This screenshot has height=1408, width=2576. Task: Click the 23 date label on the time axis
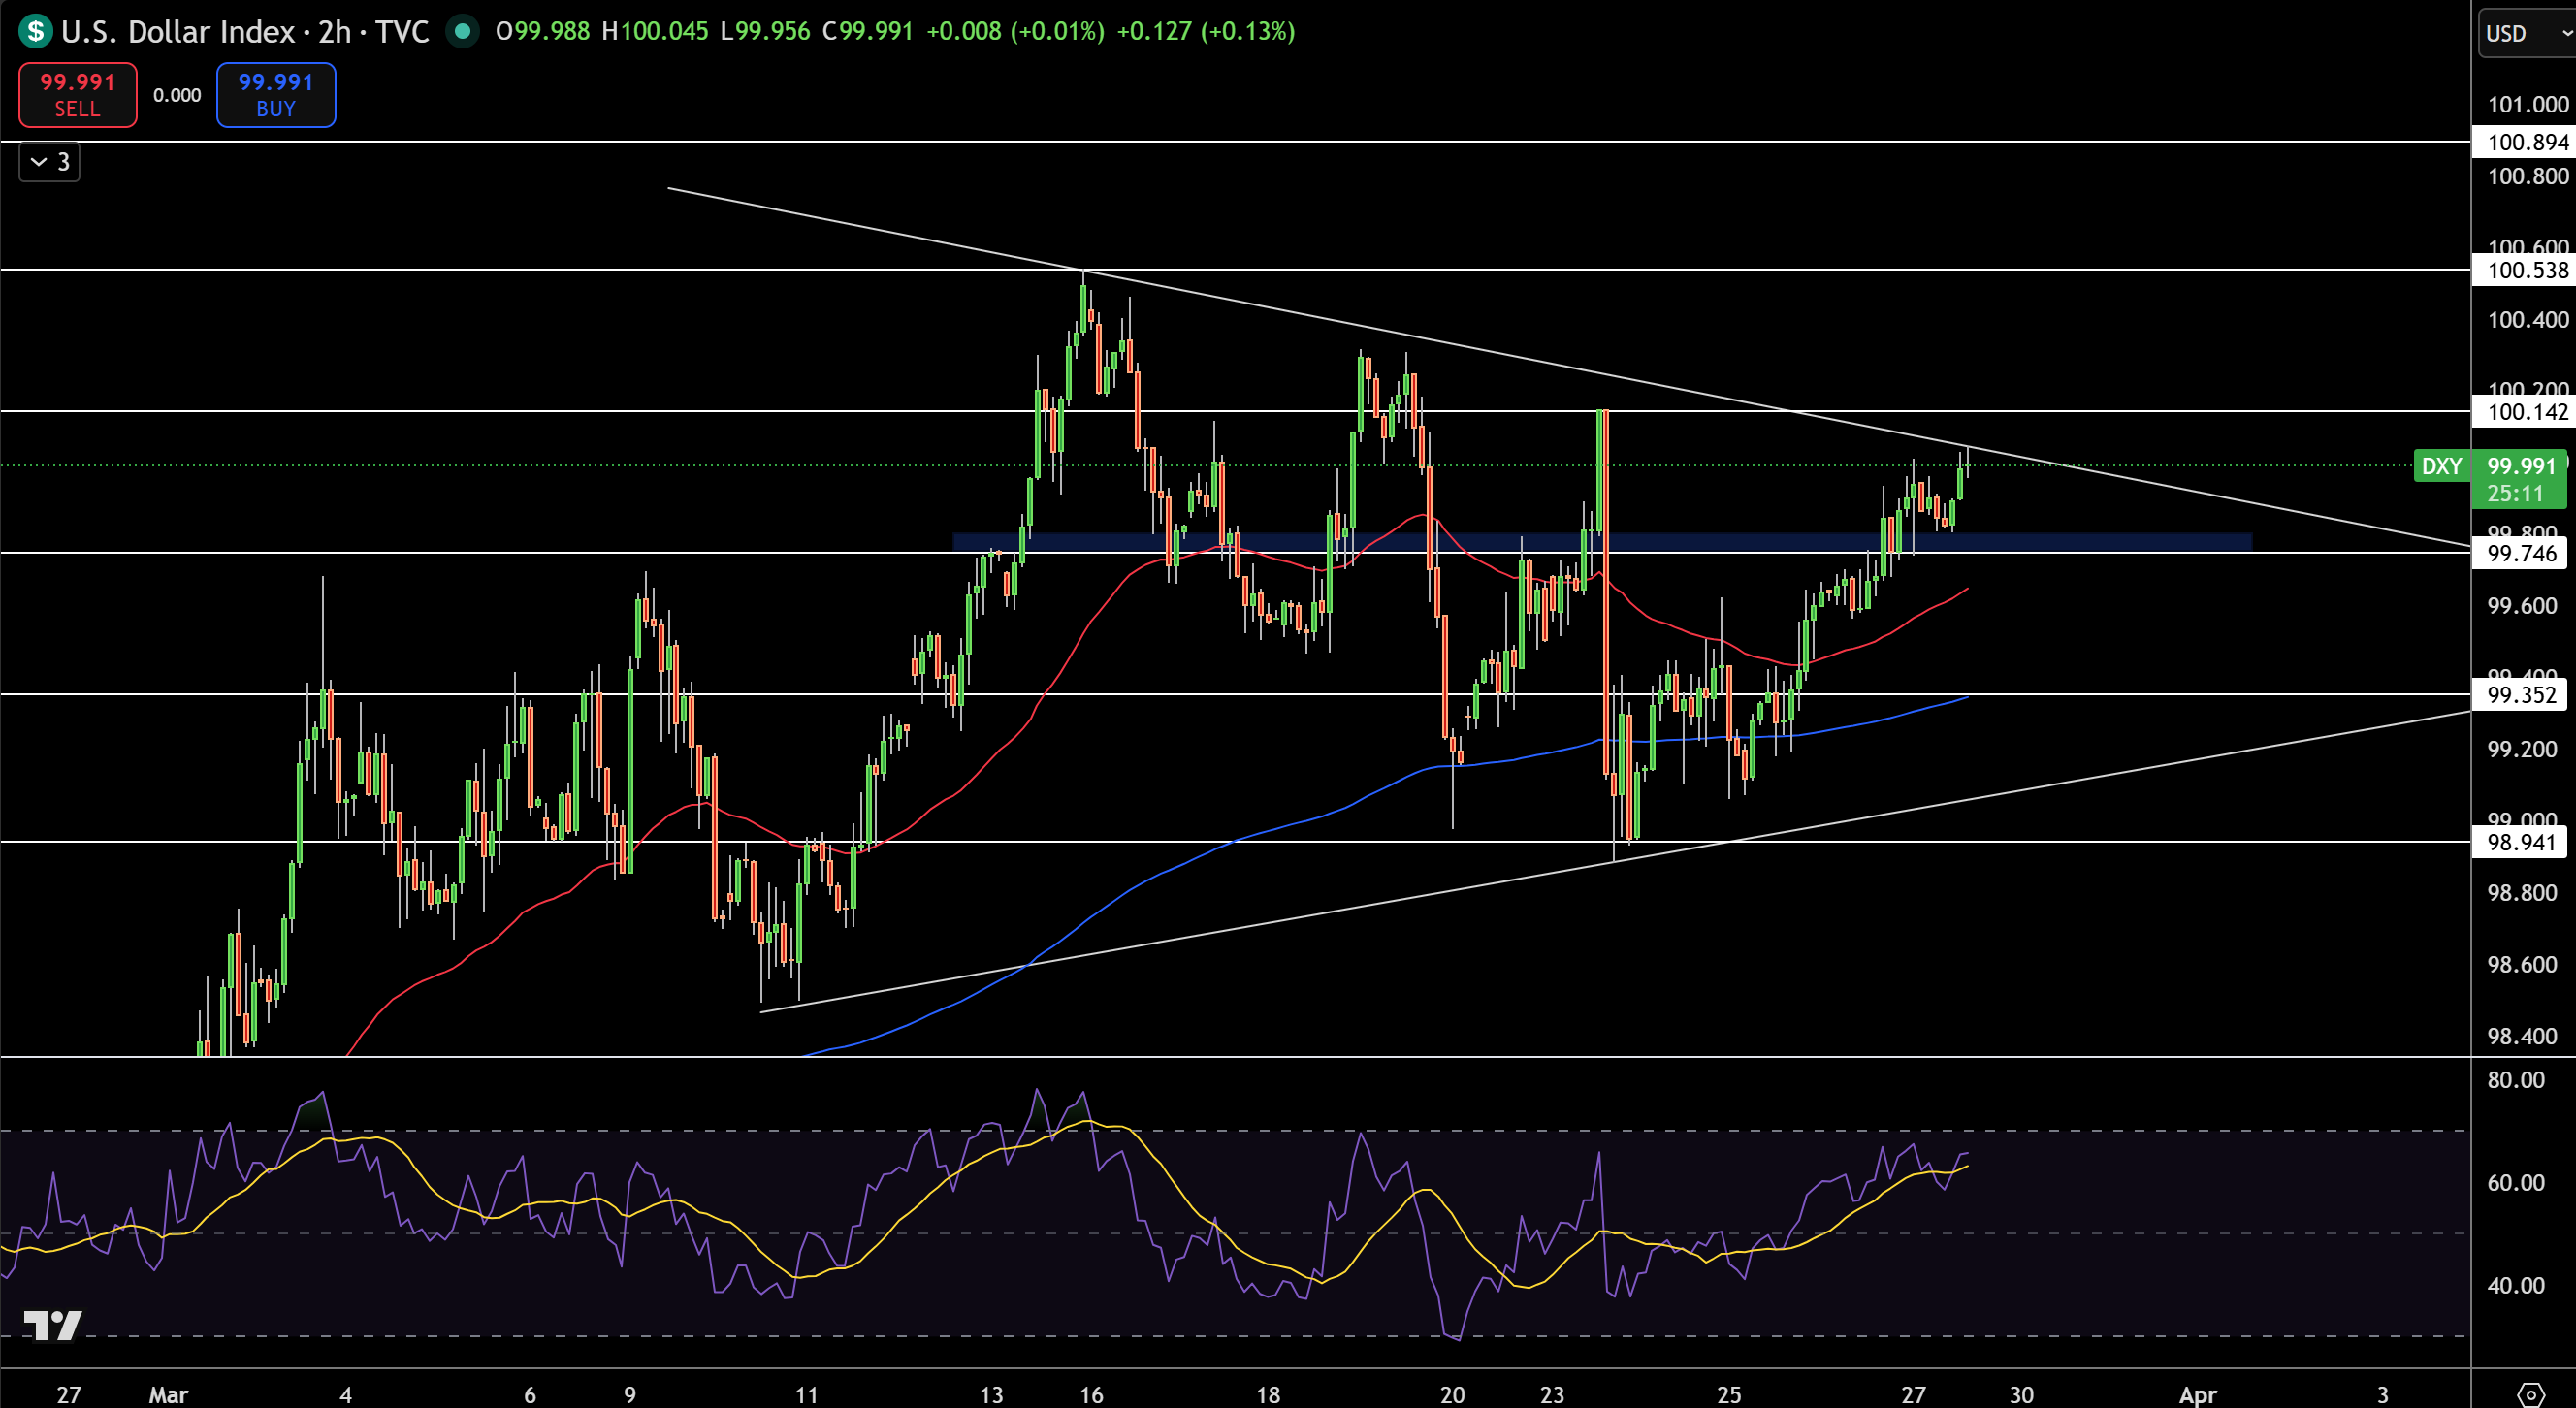click(1552, 1394)
